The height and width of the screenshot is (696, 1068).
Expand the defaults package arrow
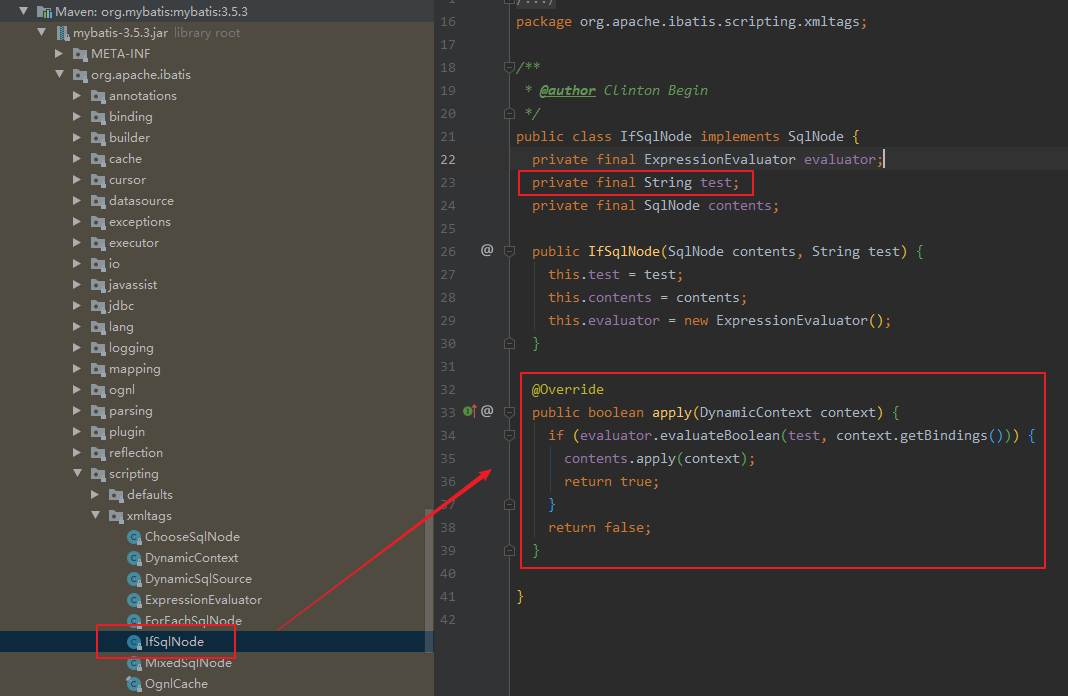(95, 494)
